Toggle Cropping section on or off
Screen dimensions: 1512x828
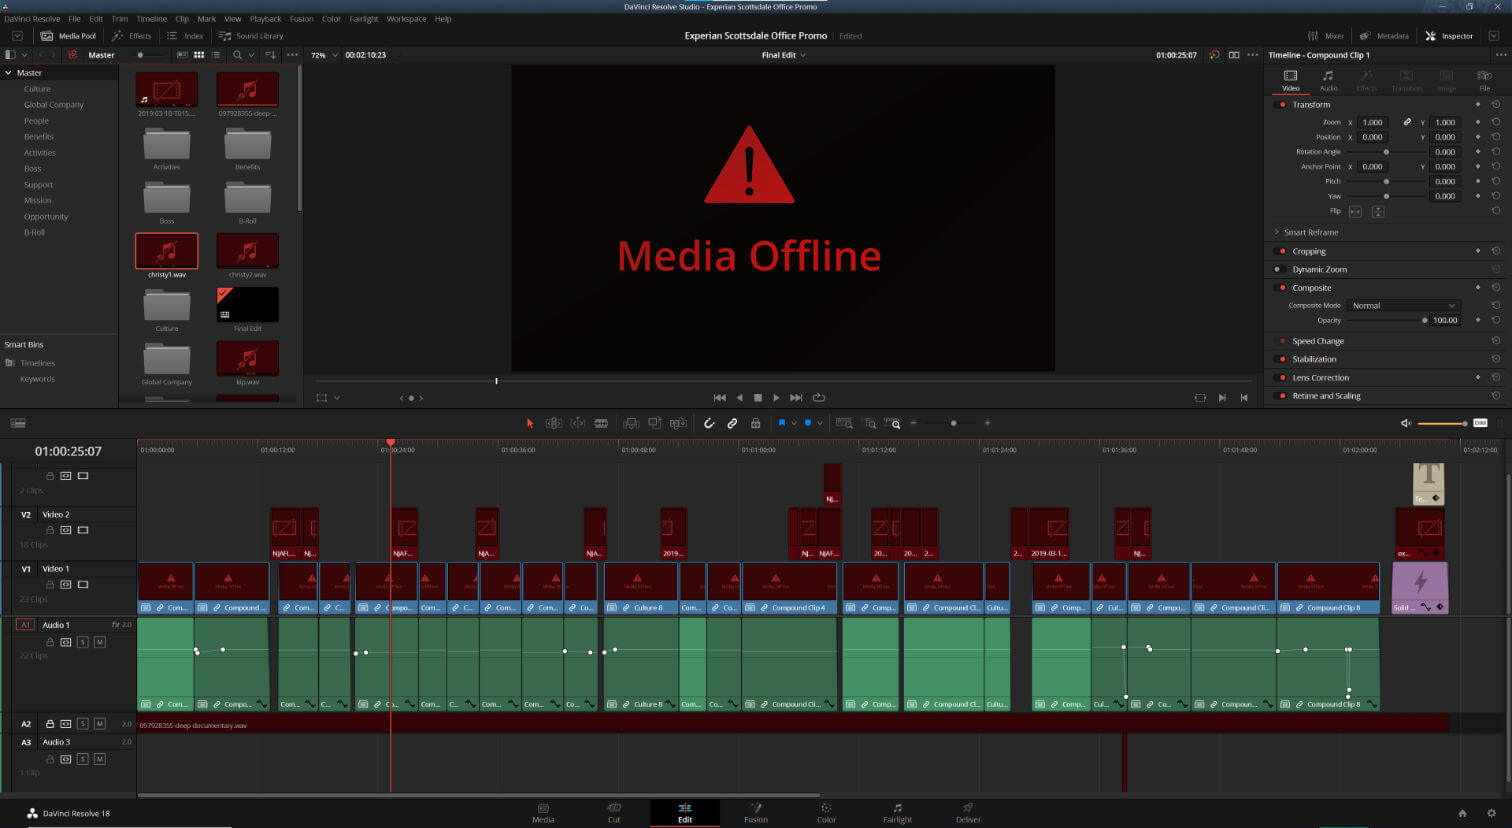pyautogui.click(x=1282, y=251)
